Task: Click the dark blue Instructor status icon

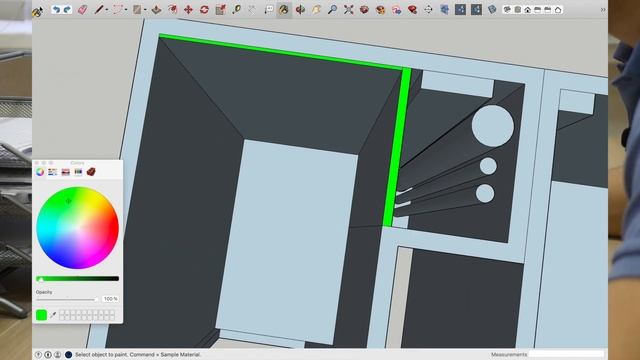Action: pyautogui.click(x=68, y=355)
